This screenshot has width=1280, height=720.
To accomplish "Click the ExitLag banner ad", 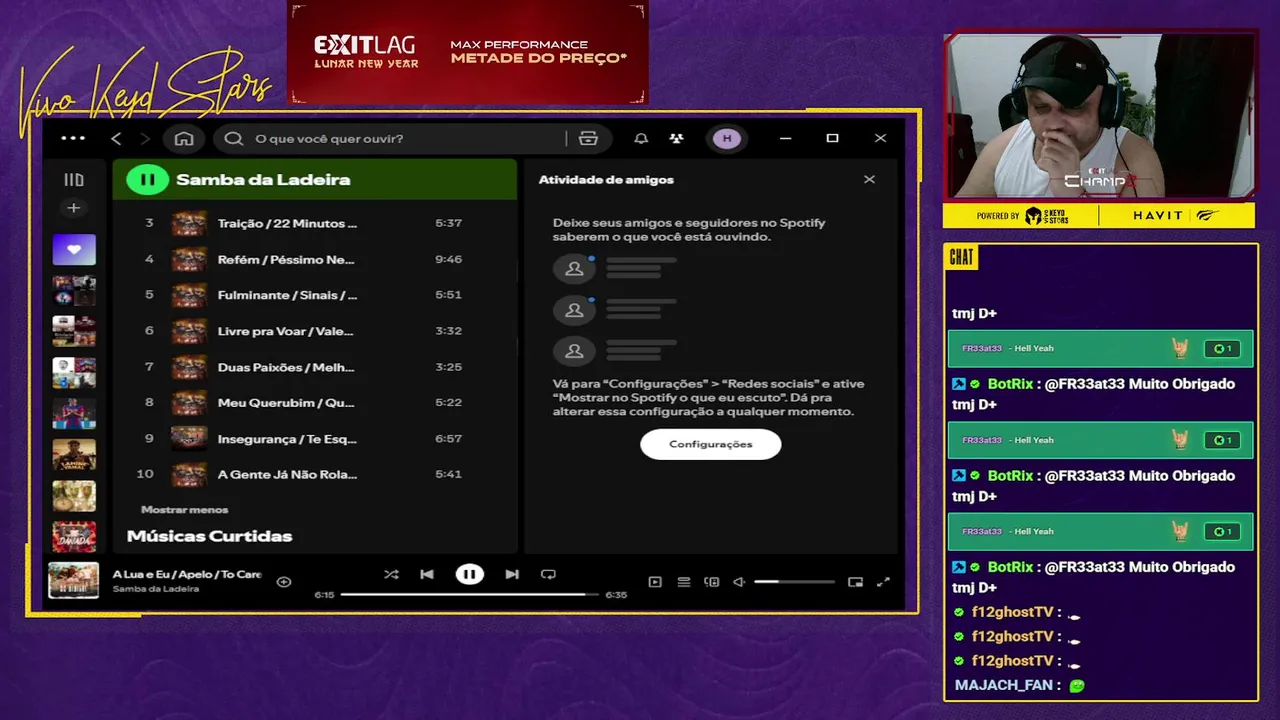I will (468, 52).
